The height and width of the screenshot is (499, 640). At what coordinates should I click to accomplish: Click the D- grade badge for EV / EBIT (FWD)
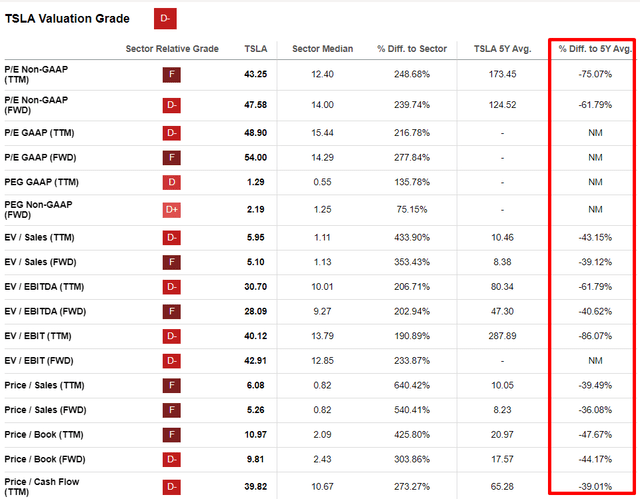(172, 361)
